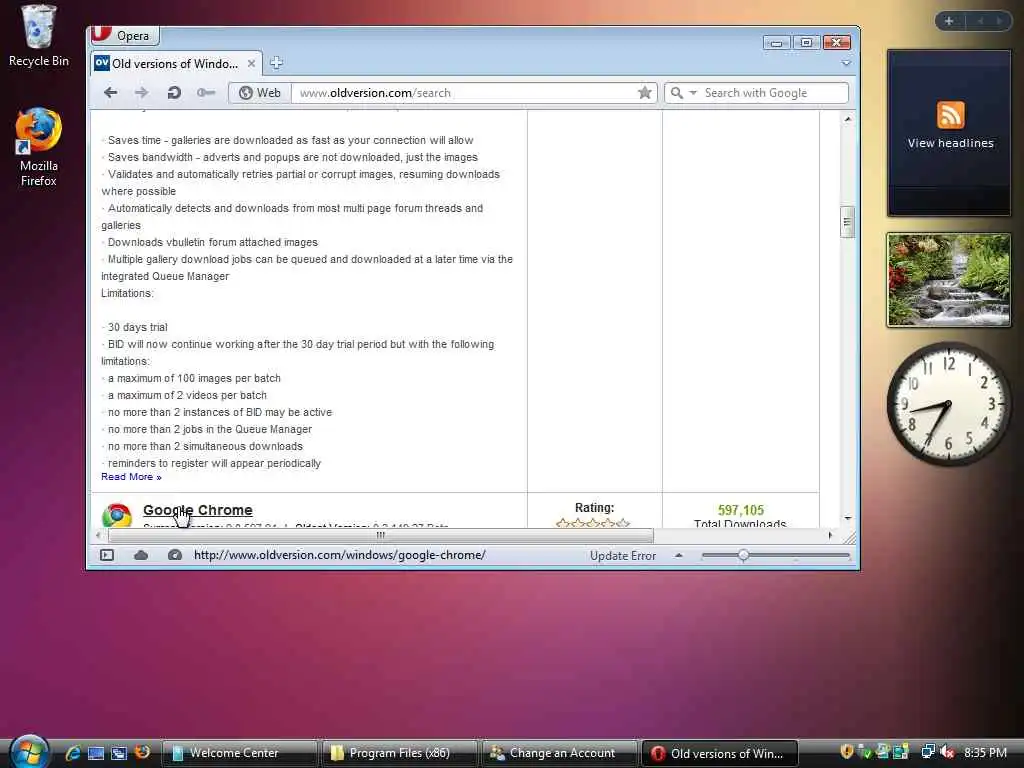Click "no more than 2 jobs in the Queue Manager"
This screenshot has height=768, width=1024.
pyautogui.click(x=210, y=429)
